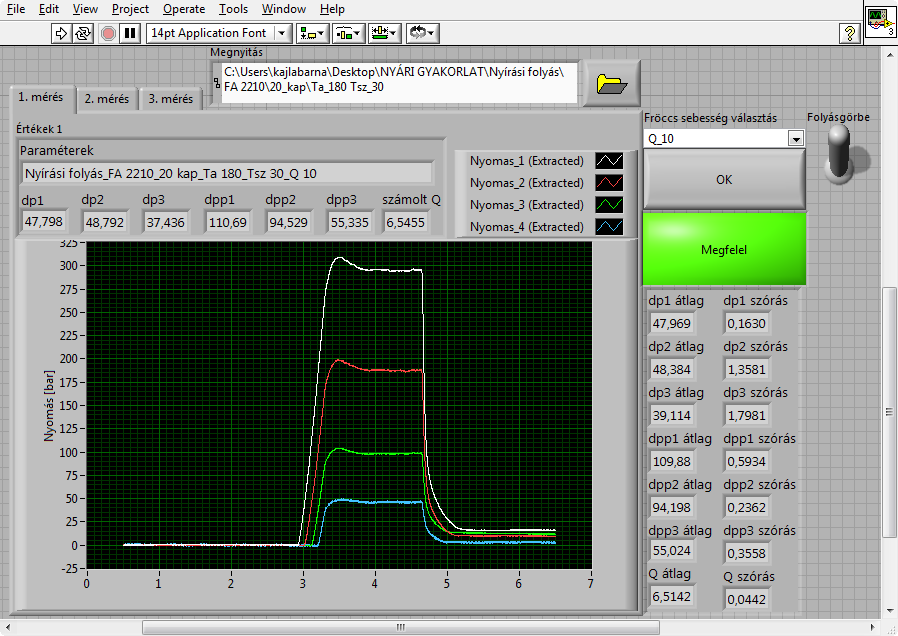Click the dp1 szórás value 0,1630

(x=746, y=323)
